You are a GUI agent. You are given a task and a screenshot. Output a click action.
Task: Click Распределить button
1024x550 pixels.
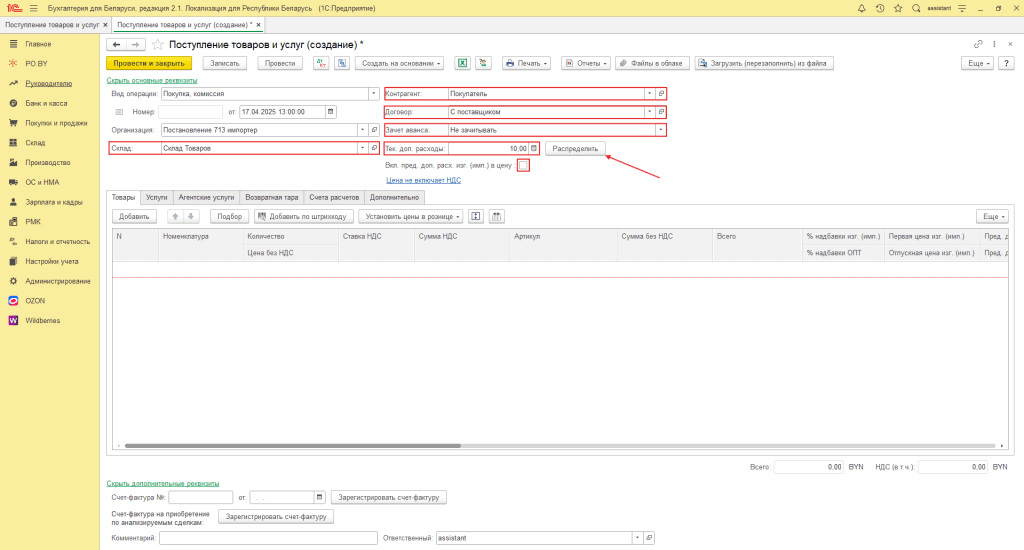point(575,148)
